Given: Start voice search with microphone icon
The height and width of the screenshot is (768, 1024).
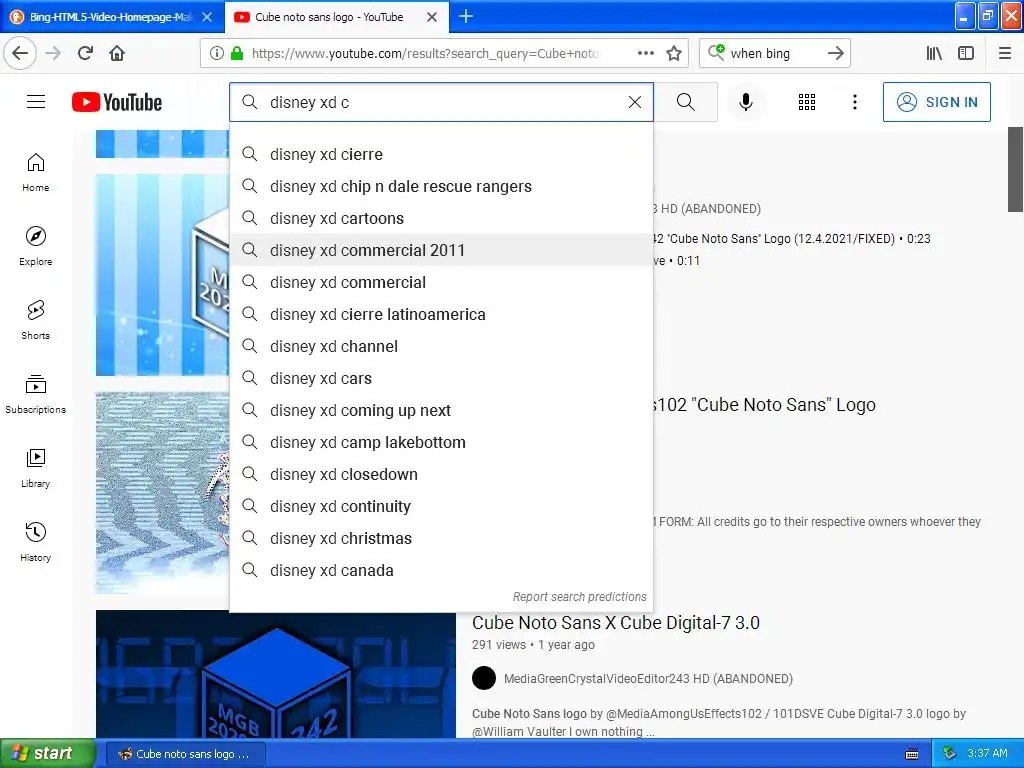Looking at the screenshot, I should 746,102.
